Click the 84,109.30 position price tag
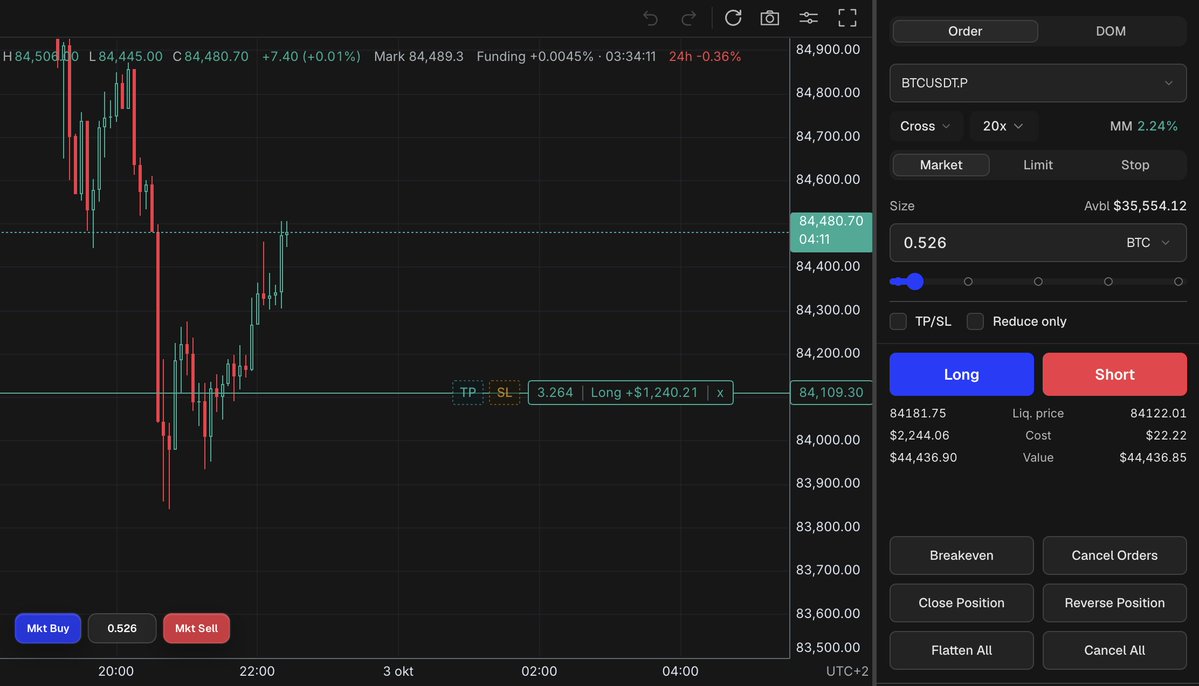1199x686 pixels. (831, 392)
